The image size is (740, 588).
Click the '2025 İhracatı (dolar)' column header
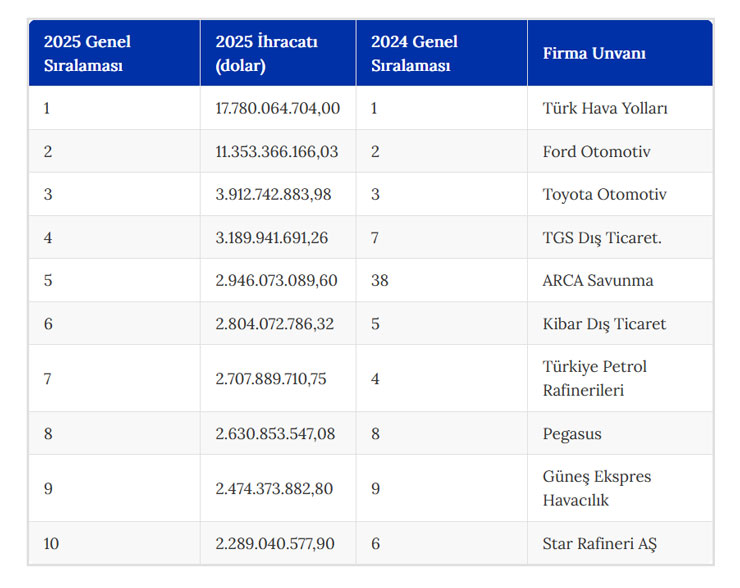278,53
